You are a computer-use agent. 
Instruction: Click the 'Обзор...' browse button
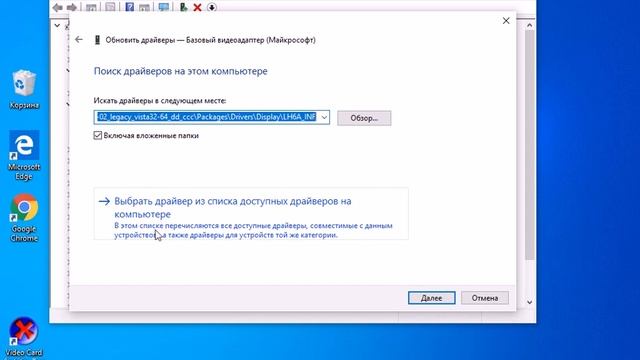tap(364, 118)
